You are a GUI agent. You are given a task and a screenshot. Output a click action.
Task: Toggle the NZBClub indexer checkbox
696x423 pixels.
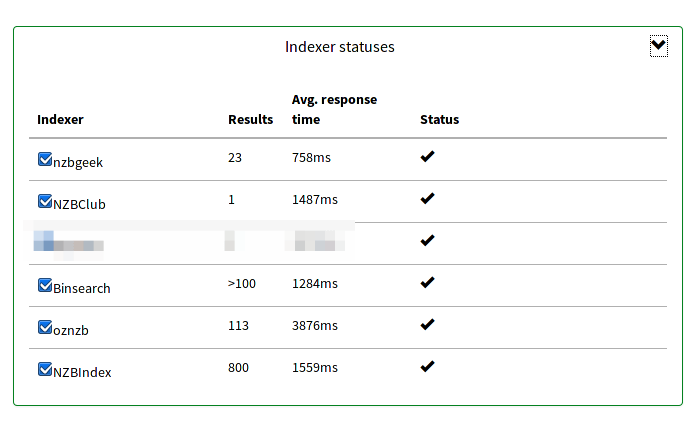(45, 201)
